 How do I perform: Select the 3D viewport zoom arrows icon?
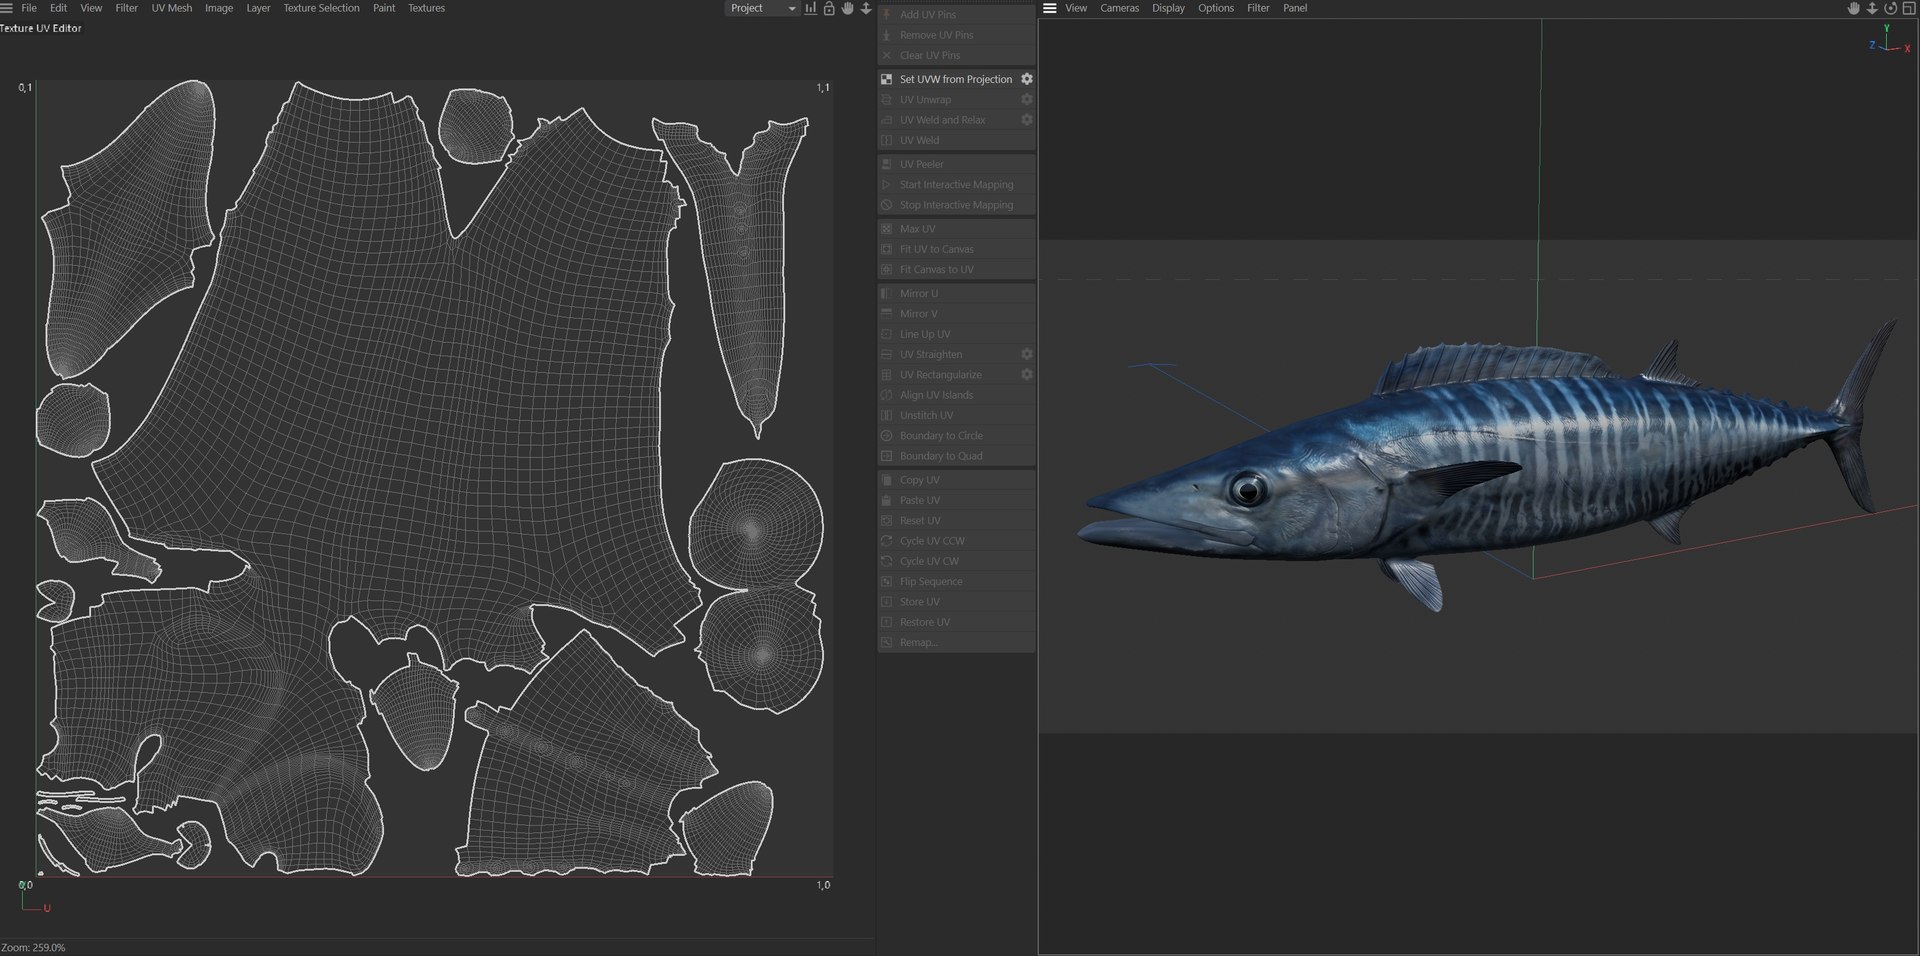coord(1872,8)
